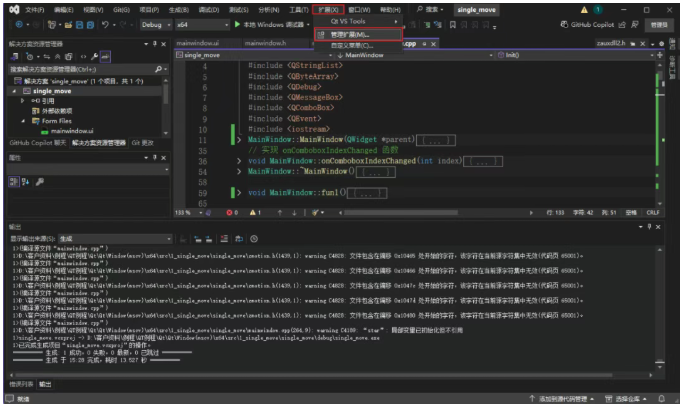The width and height of the screenshot is (684, 408).
Task: Expand the onComboboxIndexChanged code block
Action: [x=239, y=161]
